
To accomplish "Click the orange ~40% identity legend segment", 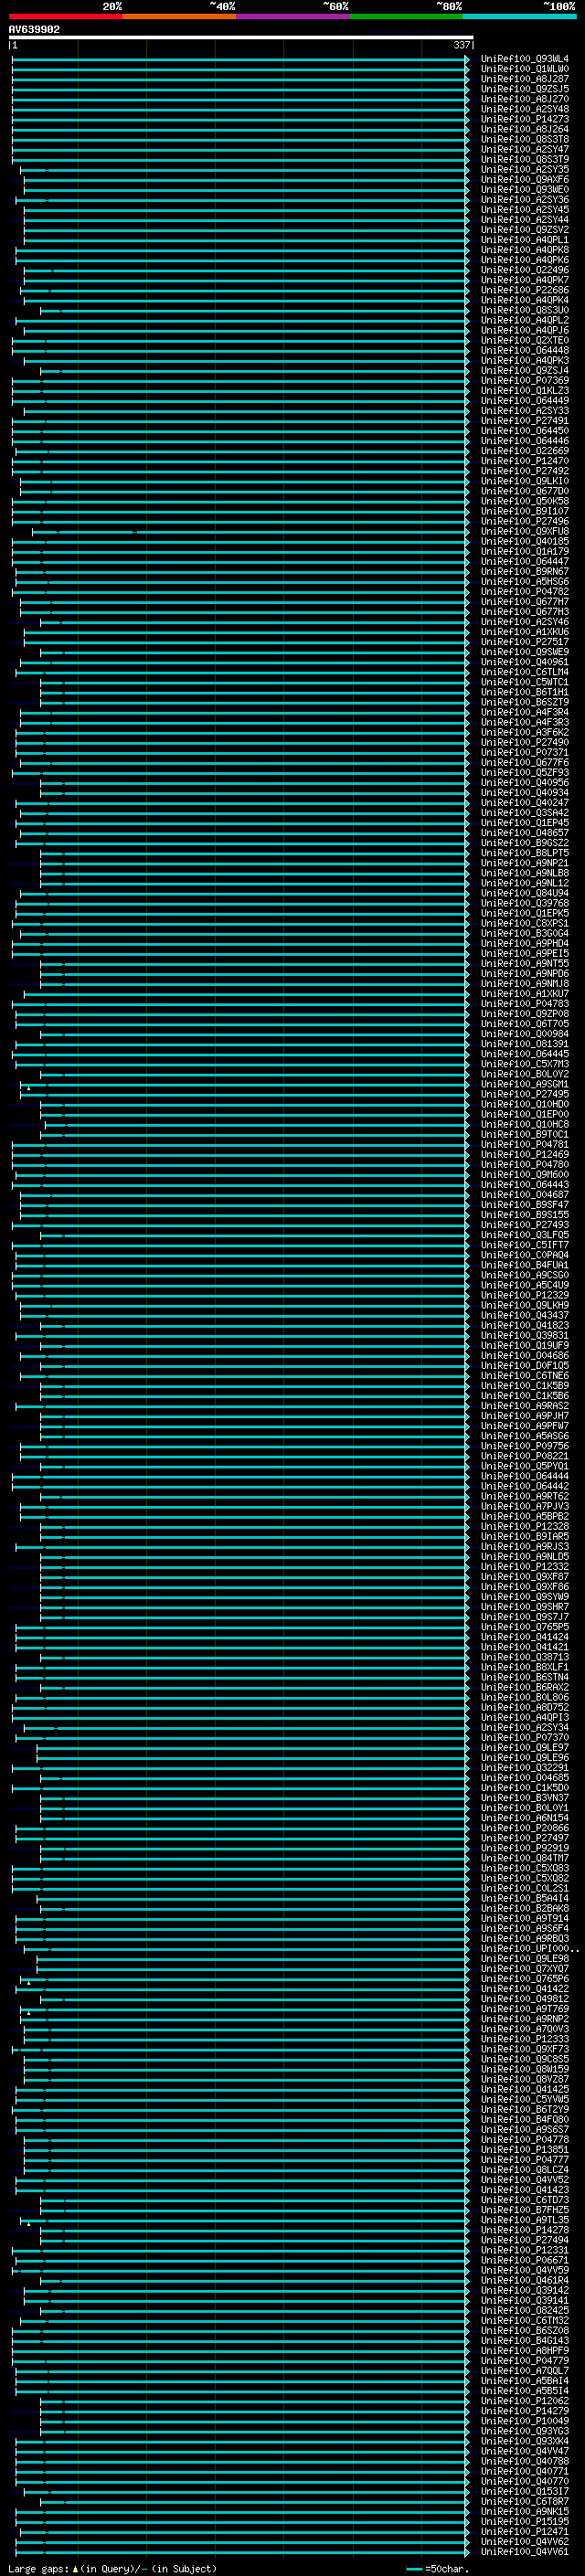I will coord(179,16).
